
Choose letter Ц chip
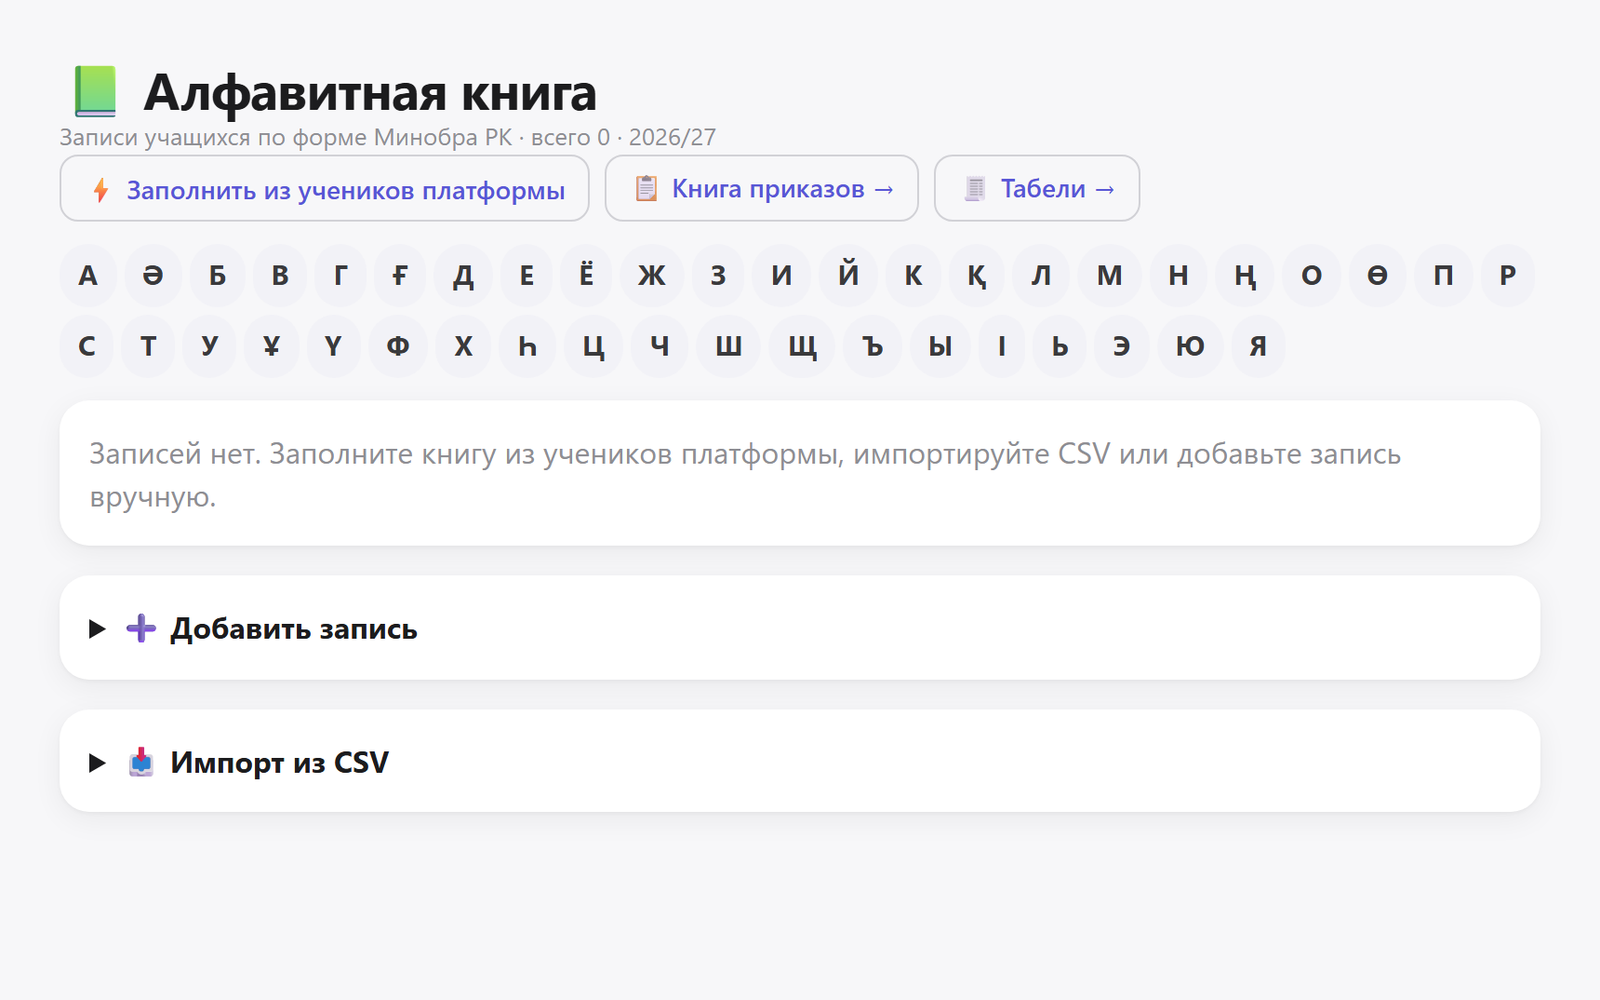click(x=593, y=346)
